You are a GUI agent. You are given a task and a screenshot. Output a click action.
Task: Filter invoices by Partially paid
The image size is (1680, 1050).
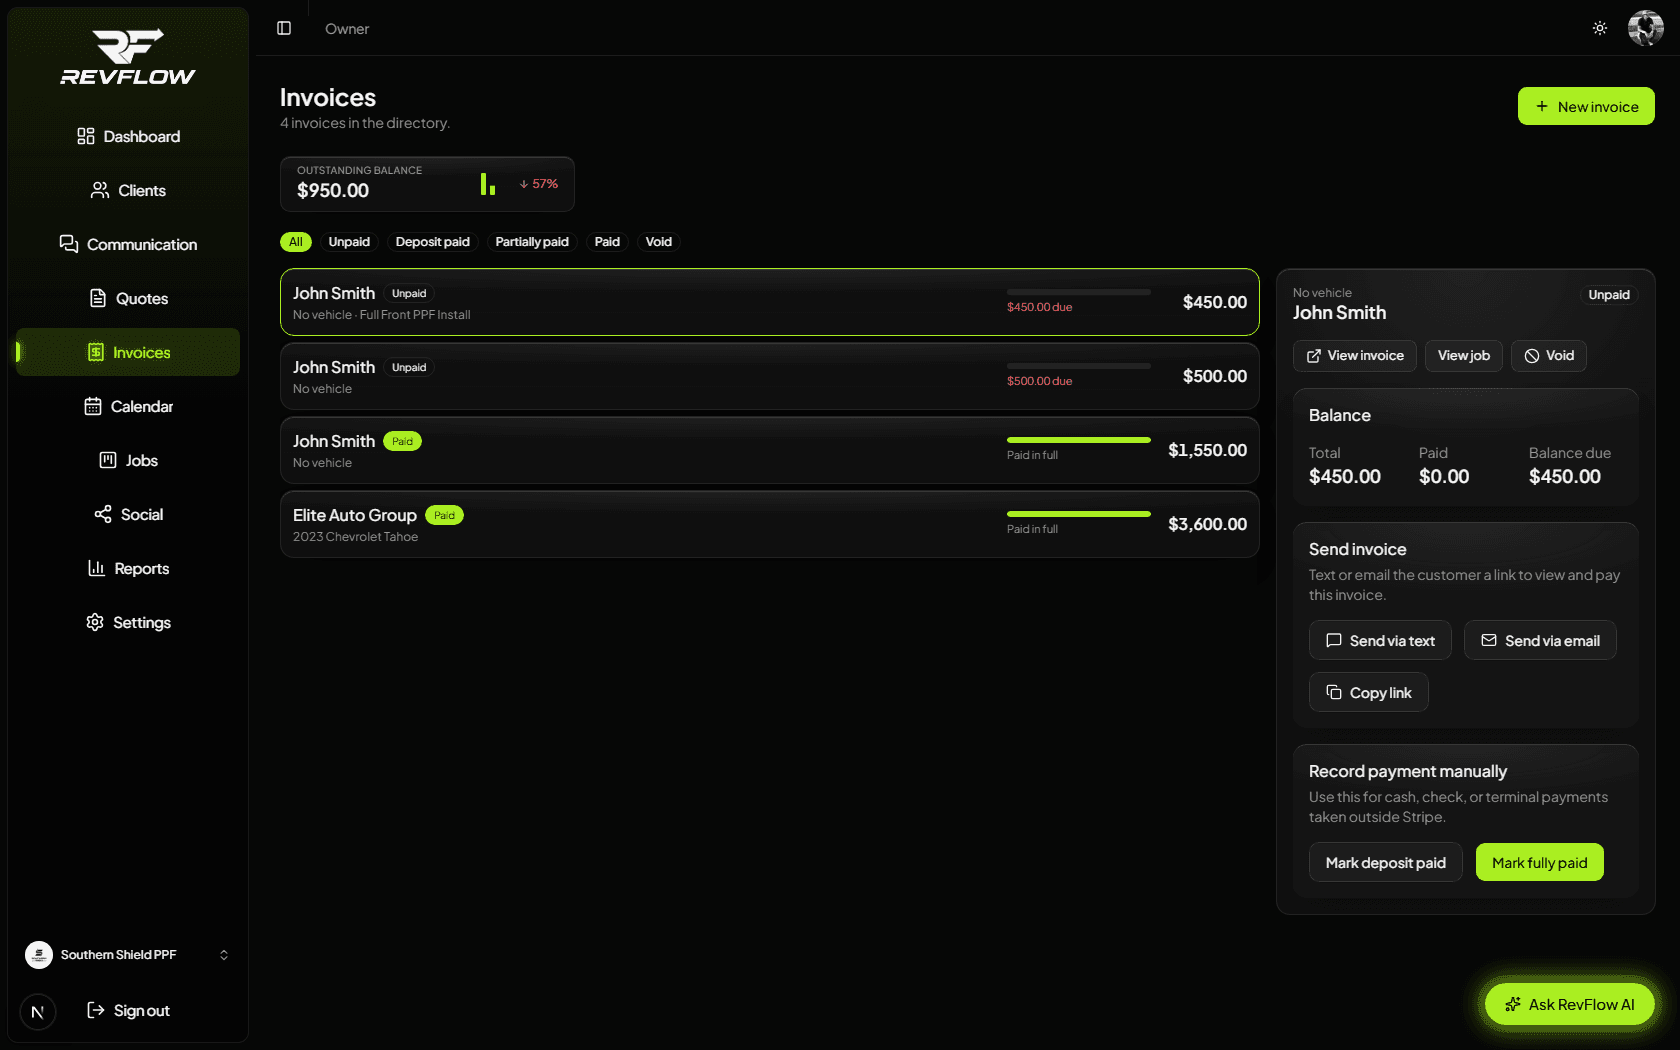pyautogui.click(x=532, y=242)
